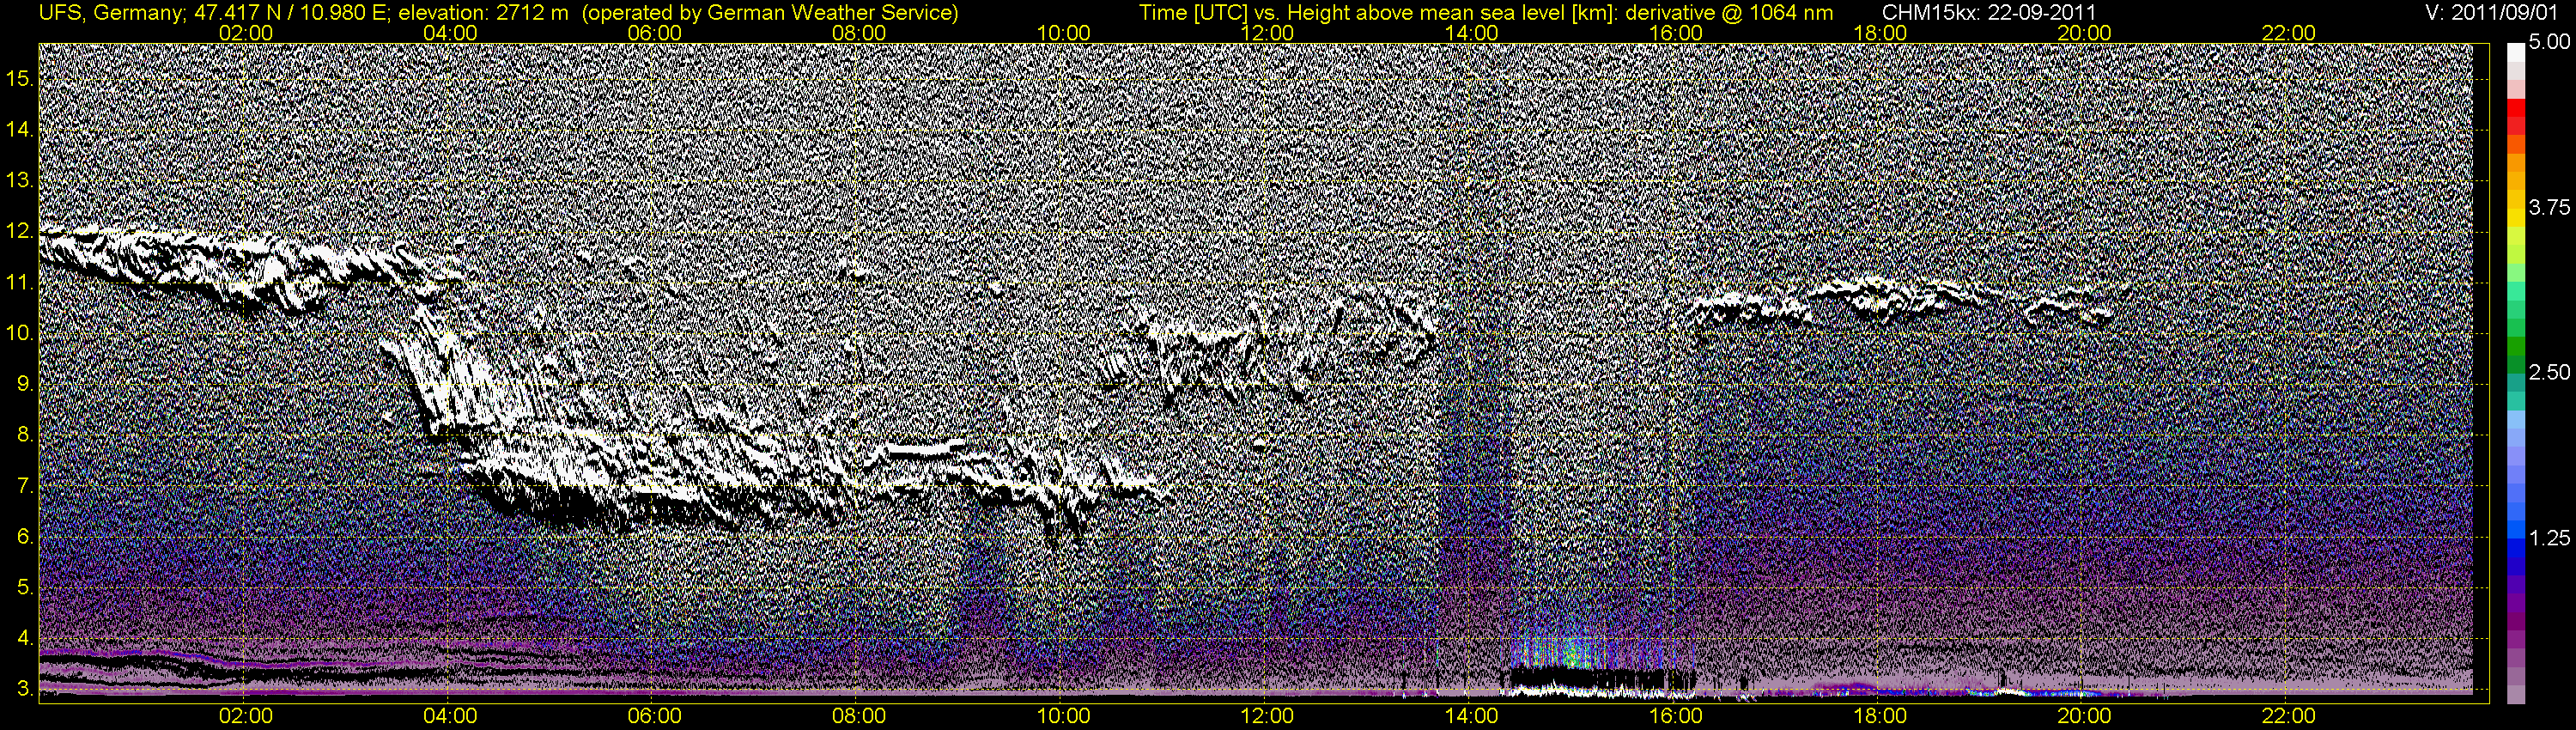Click the 20:00 label on top time axis
This screenshot has height=730, width=2576.
coord(2085,33)
